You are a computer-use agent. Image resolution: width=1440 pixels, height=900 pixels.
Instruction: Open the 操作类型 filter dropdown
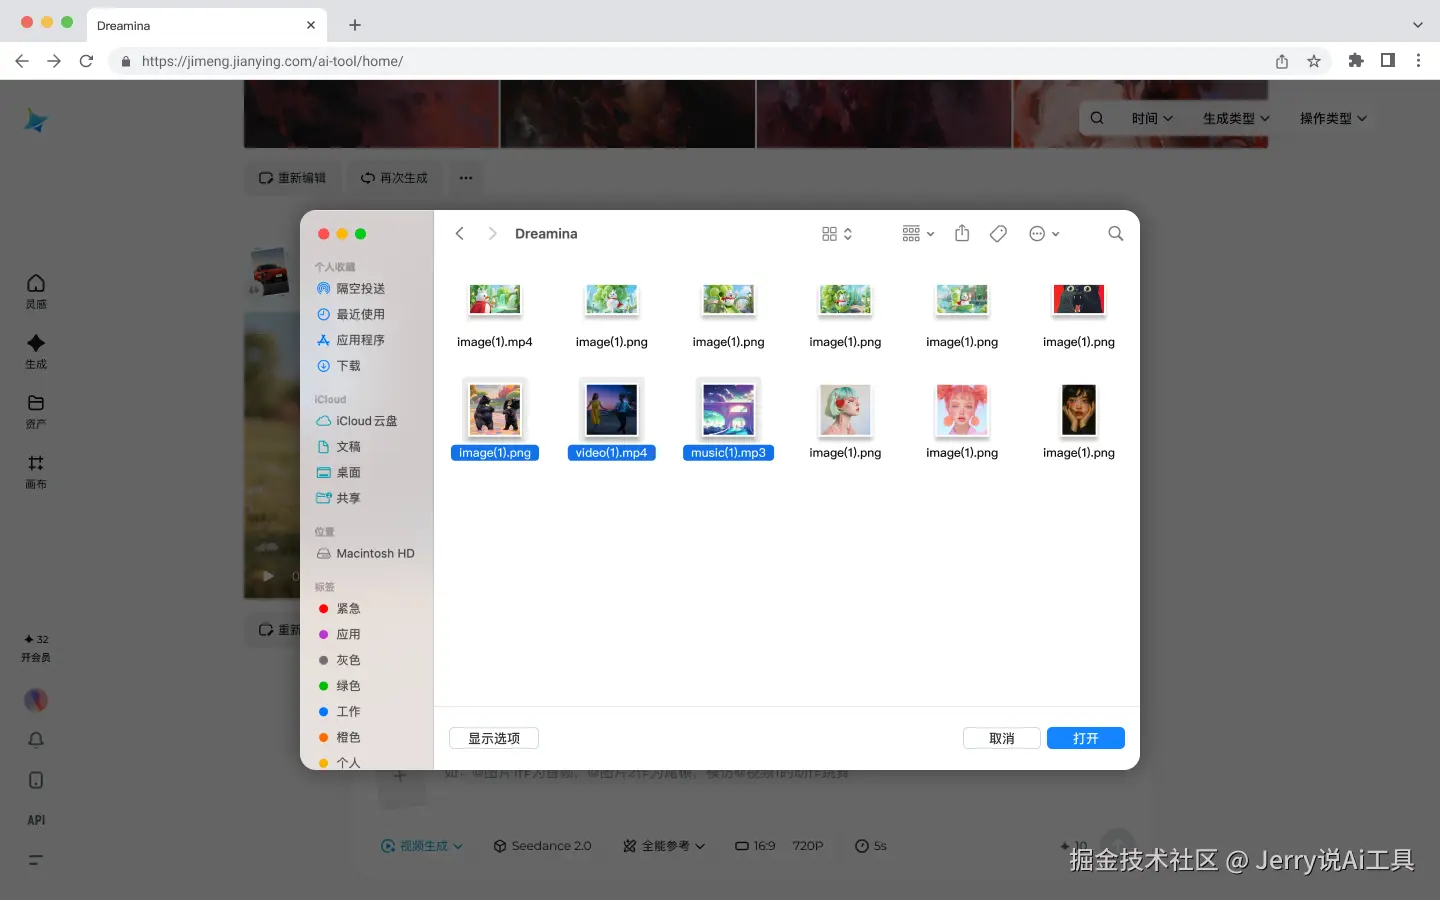[1333, 118]
